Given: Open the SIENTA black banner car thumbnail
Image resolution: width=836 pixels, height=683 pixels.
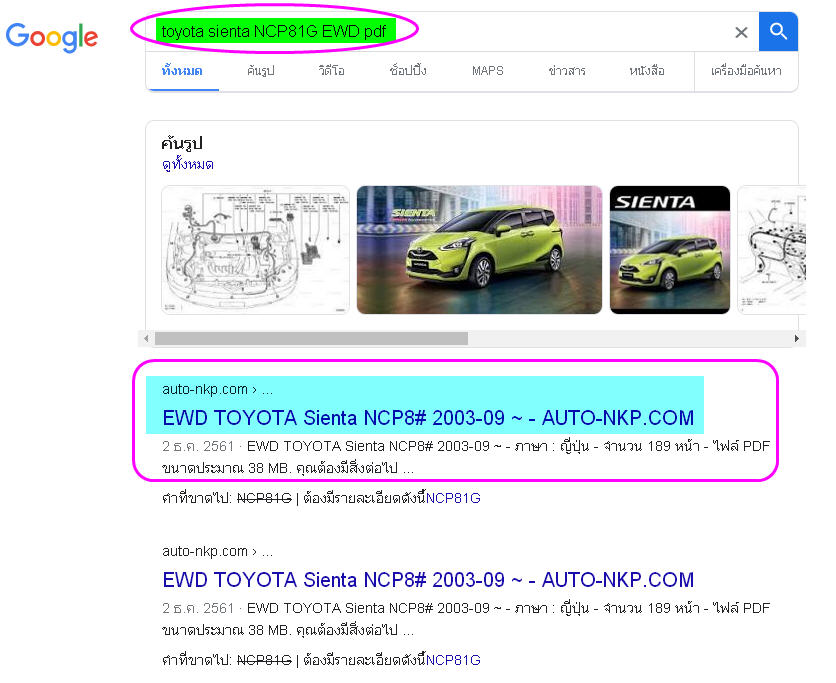Looking at the screenshot, I should click(670, 250).
